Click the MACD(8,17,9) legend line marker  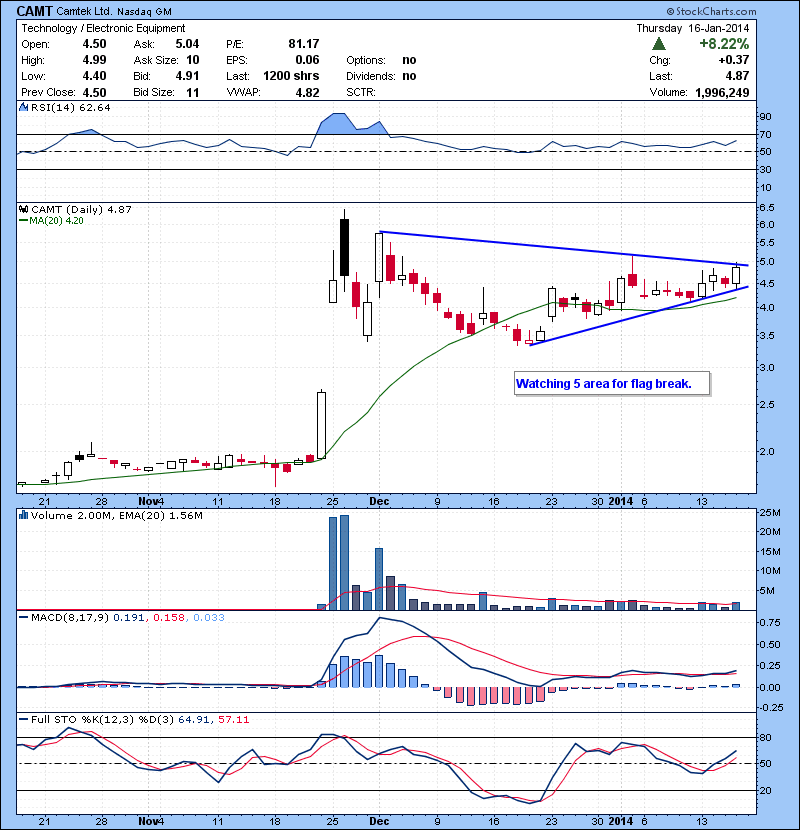(23, 617)
